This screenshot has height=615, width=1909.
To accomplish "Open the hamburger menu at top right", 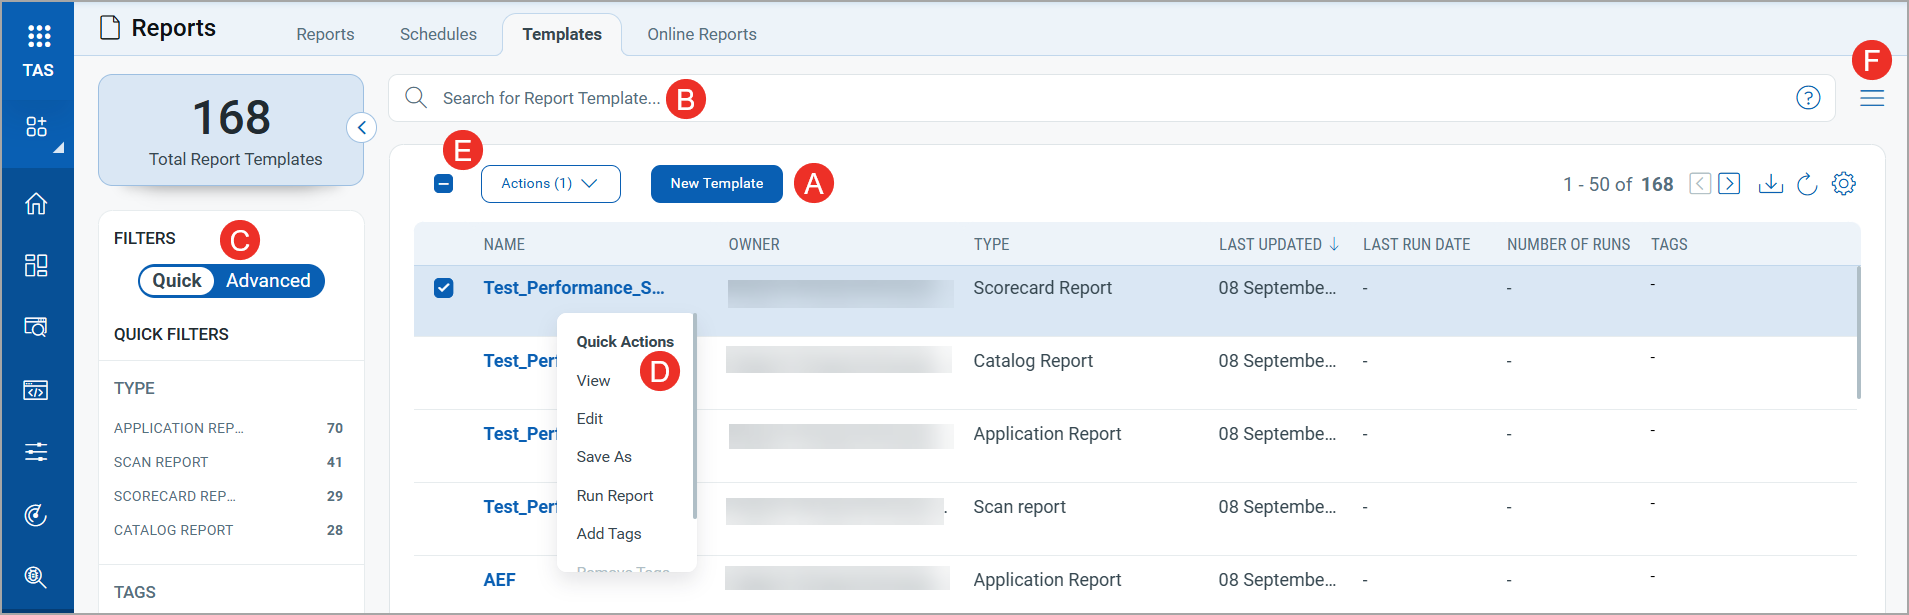I will (1872, 98).
